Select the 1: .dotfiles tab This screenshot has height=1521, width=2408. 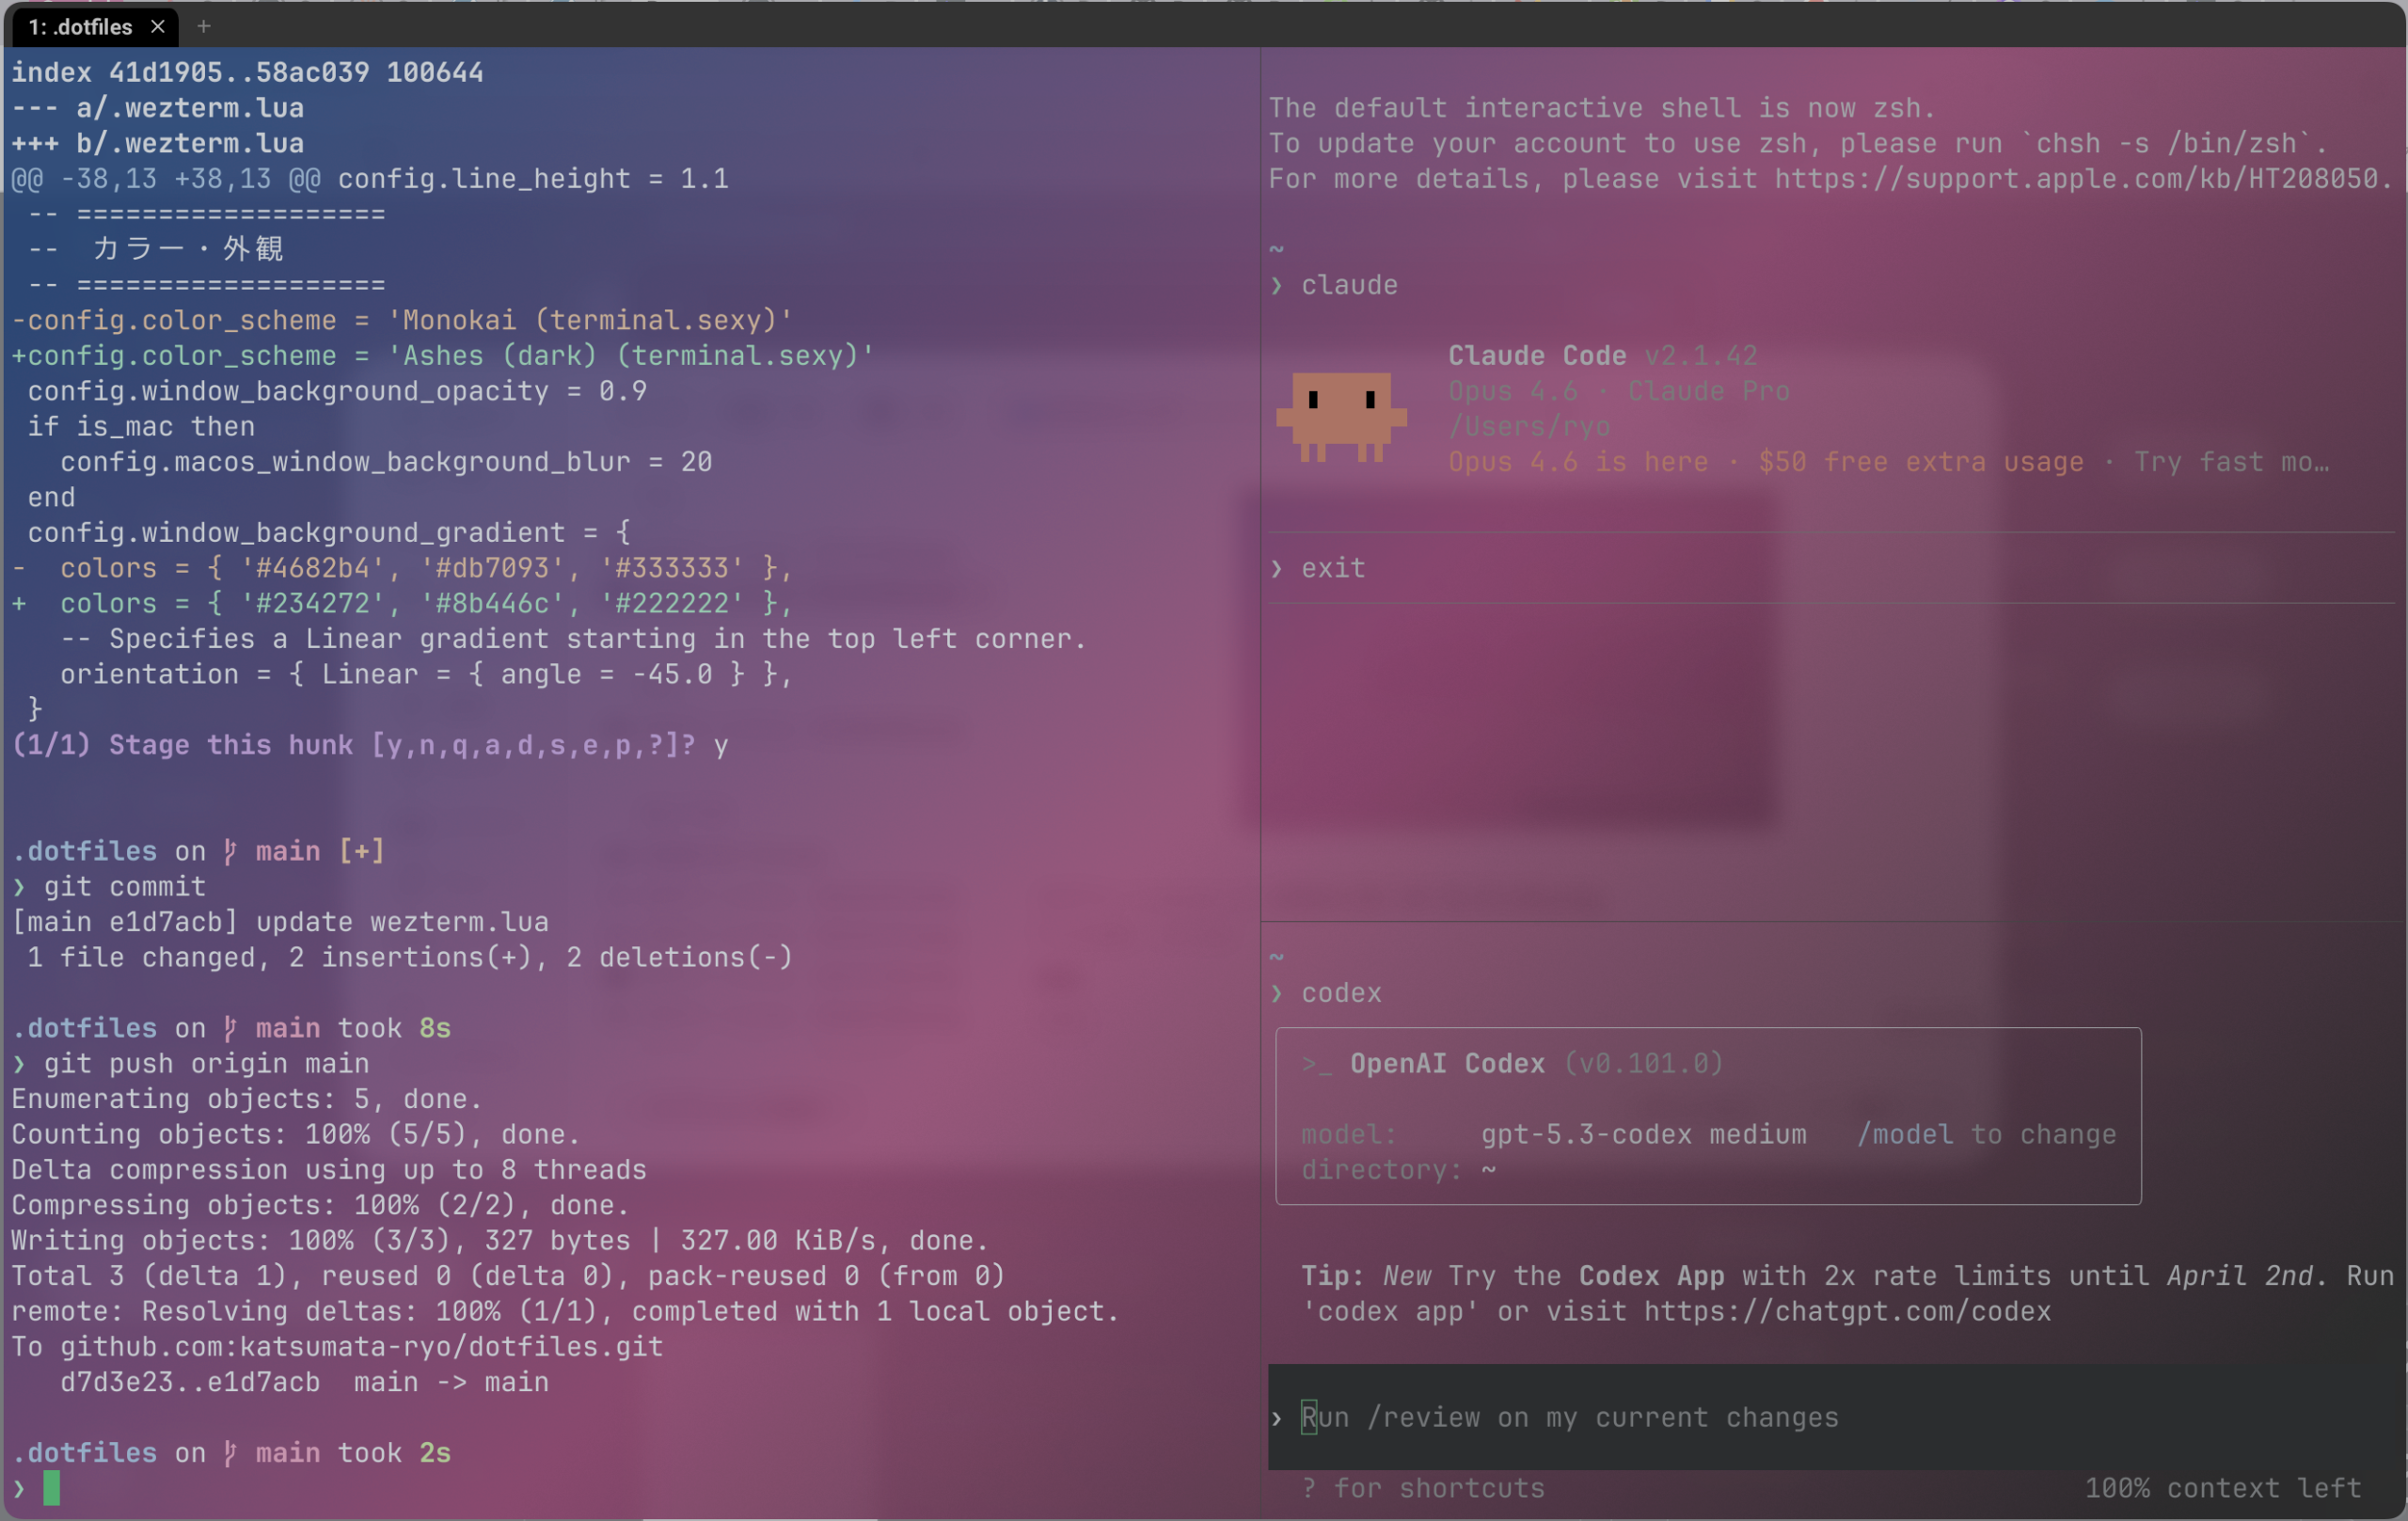click(80, 27)
